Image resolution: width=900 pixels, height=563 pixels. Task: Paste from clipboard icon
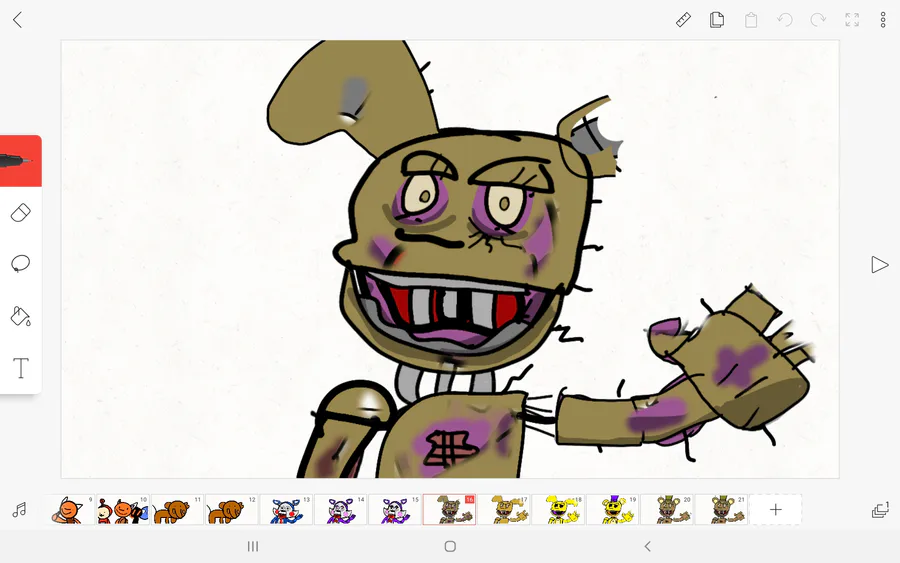tap(751, 20)
